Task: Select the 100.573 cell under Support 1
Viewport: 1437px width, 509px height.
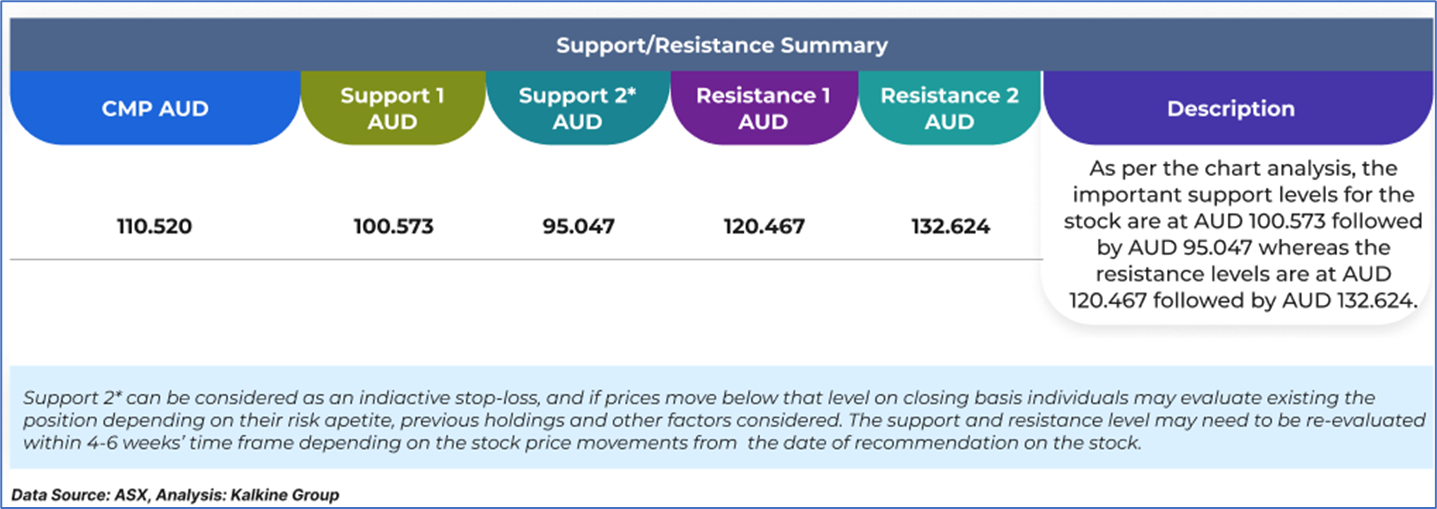Action: pyautogui.click(x=393, y=227)
